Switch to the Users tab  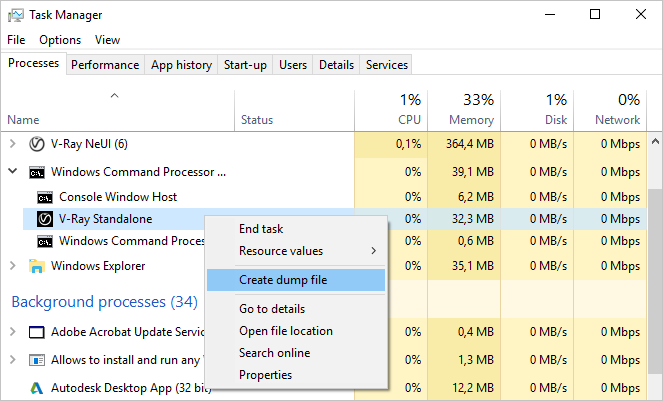pos(293,65)
